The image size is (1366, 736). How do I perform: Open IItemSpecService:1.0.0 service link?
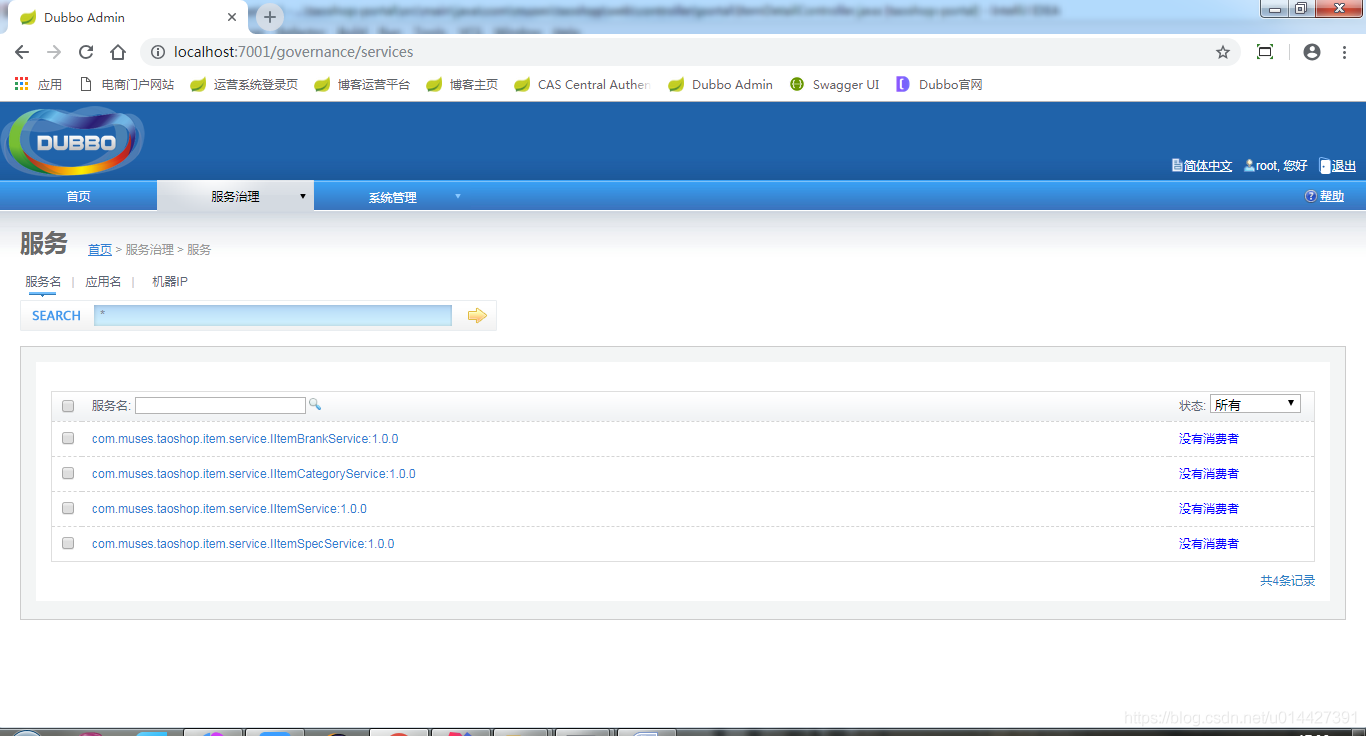pos(243,544)
